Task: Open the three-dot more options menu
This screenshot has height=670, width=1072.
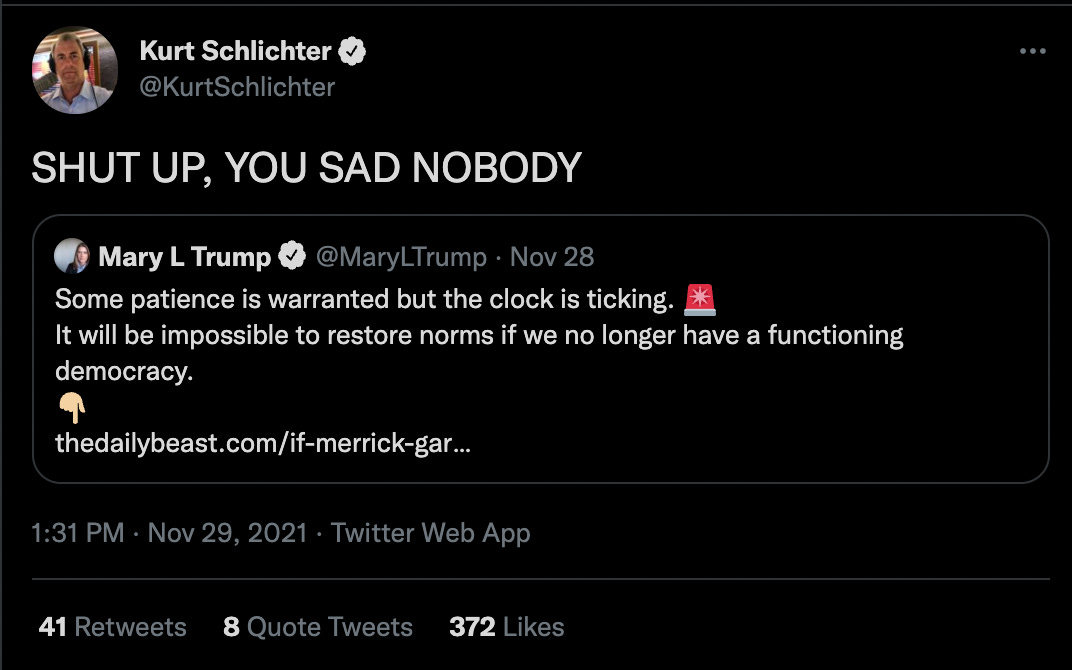Action: click(x=1032, y=52)
